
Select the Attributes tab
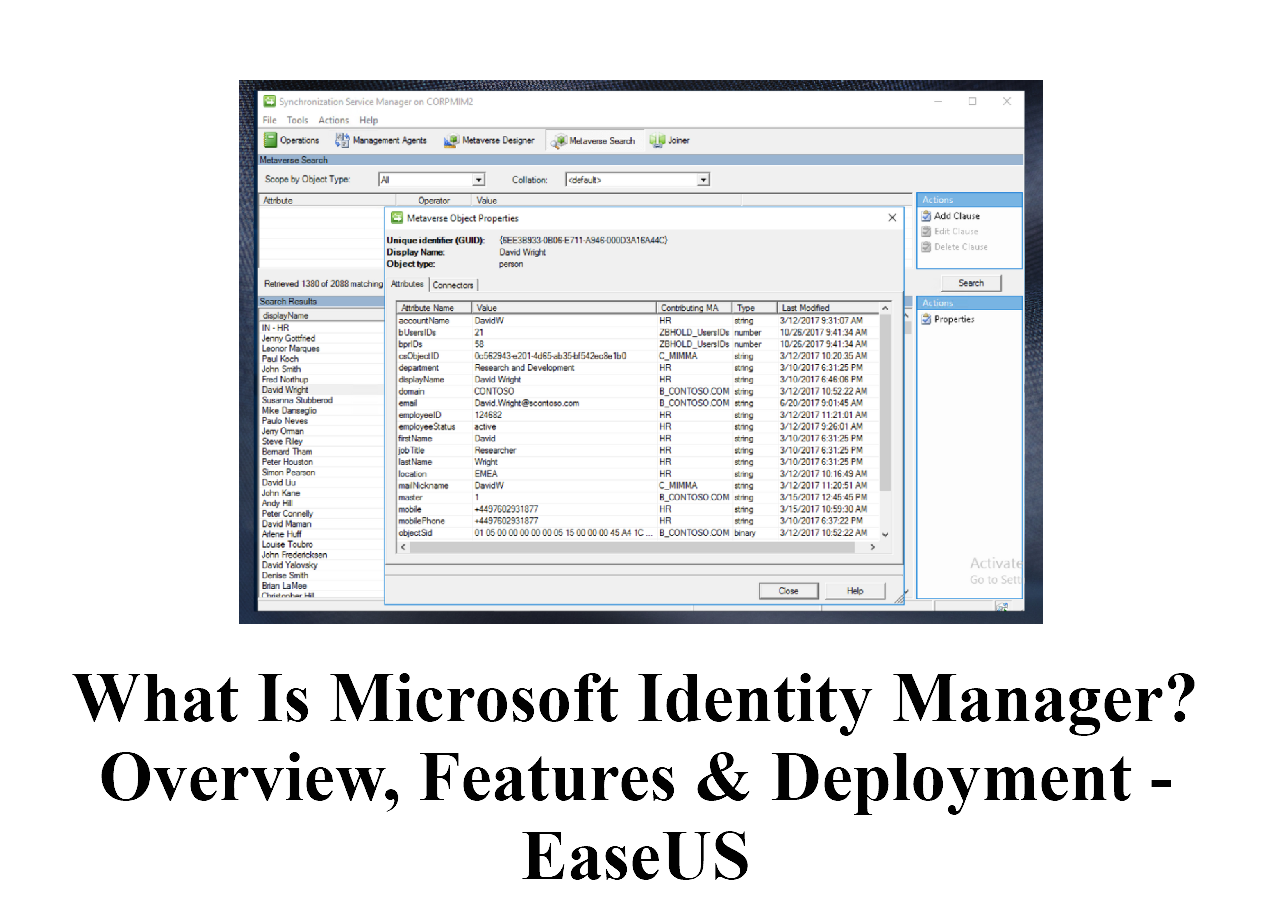(x=407, y=285)
